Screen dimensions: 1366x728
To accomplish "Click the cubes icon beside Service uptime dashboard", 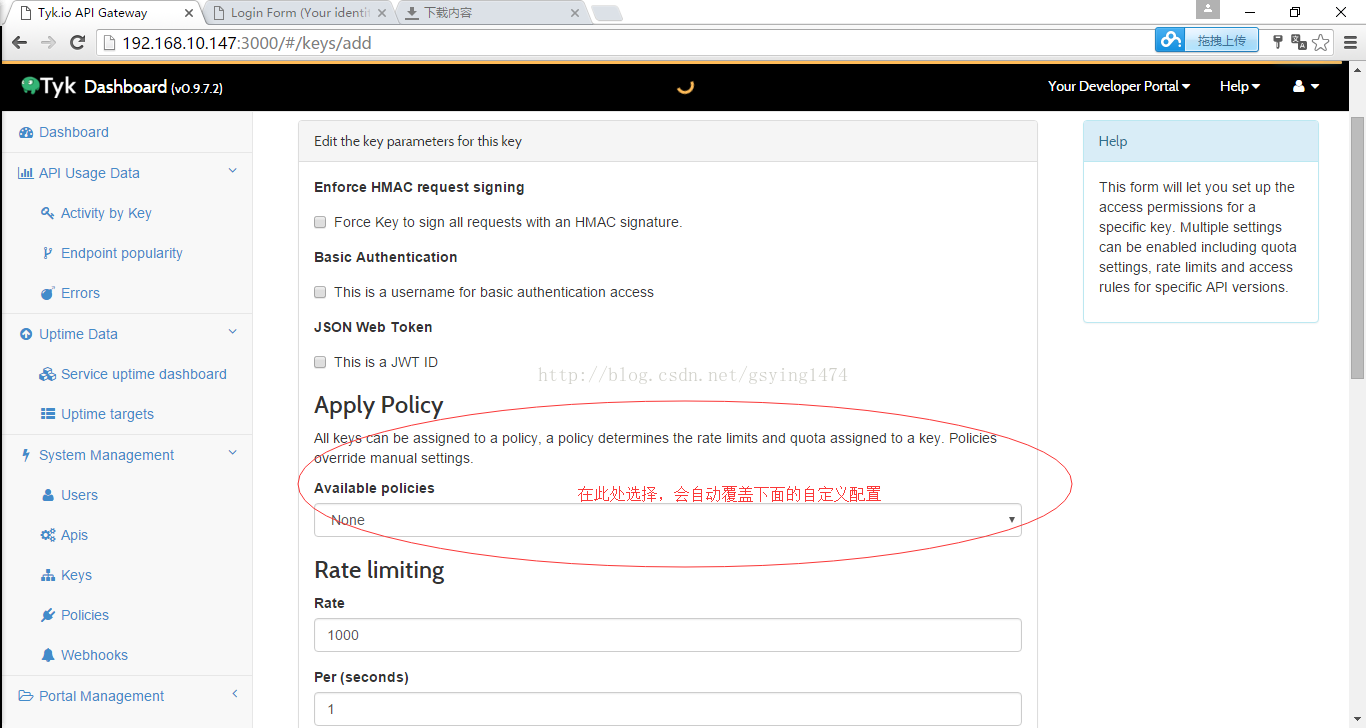I will click(47, 374).
